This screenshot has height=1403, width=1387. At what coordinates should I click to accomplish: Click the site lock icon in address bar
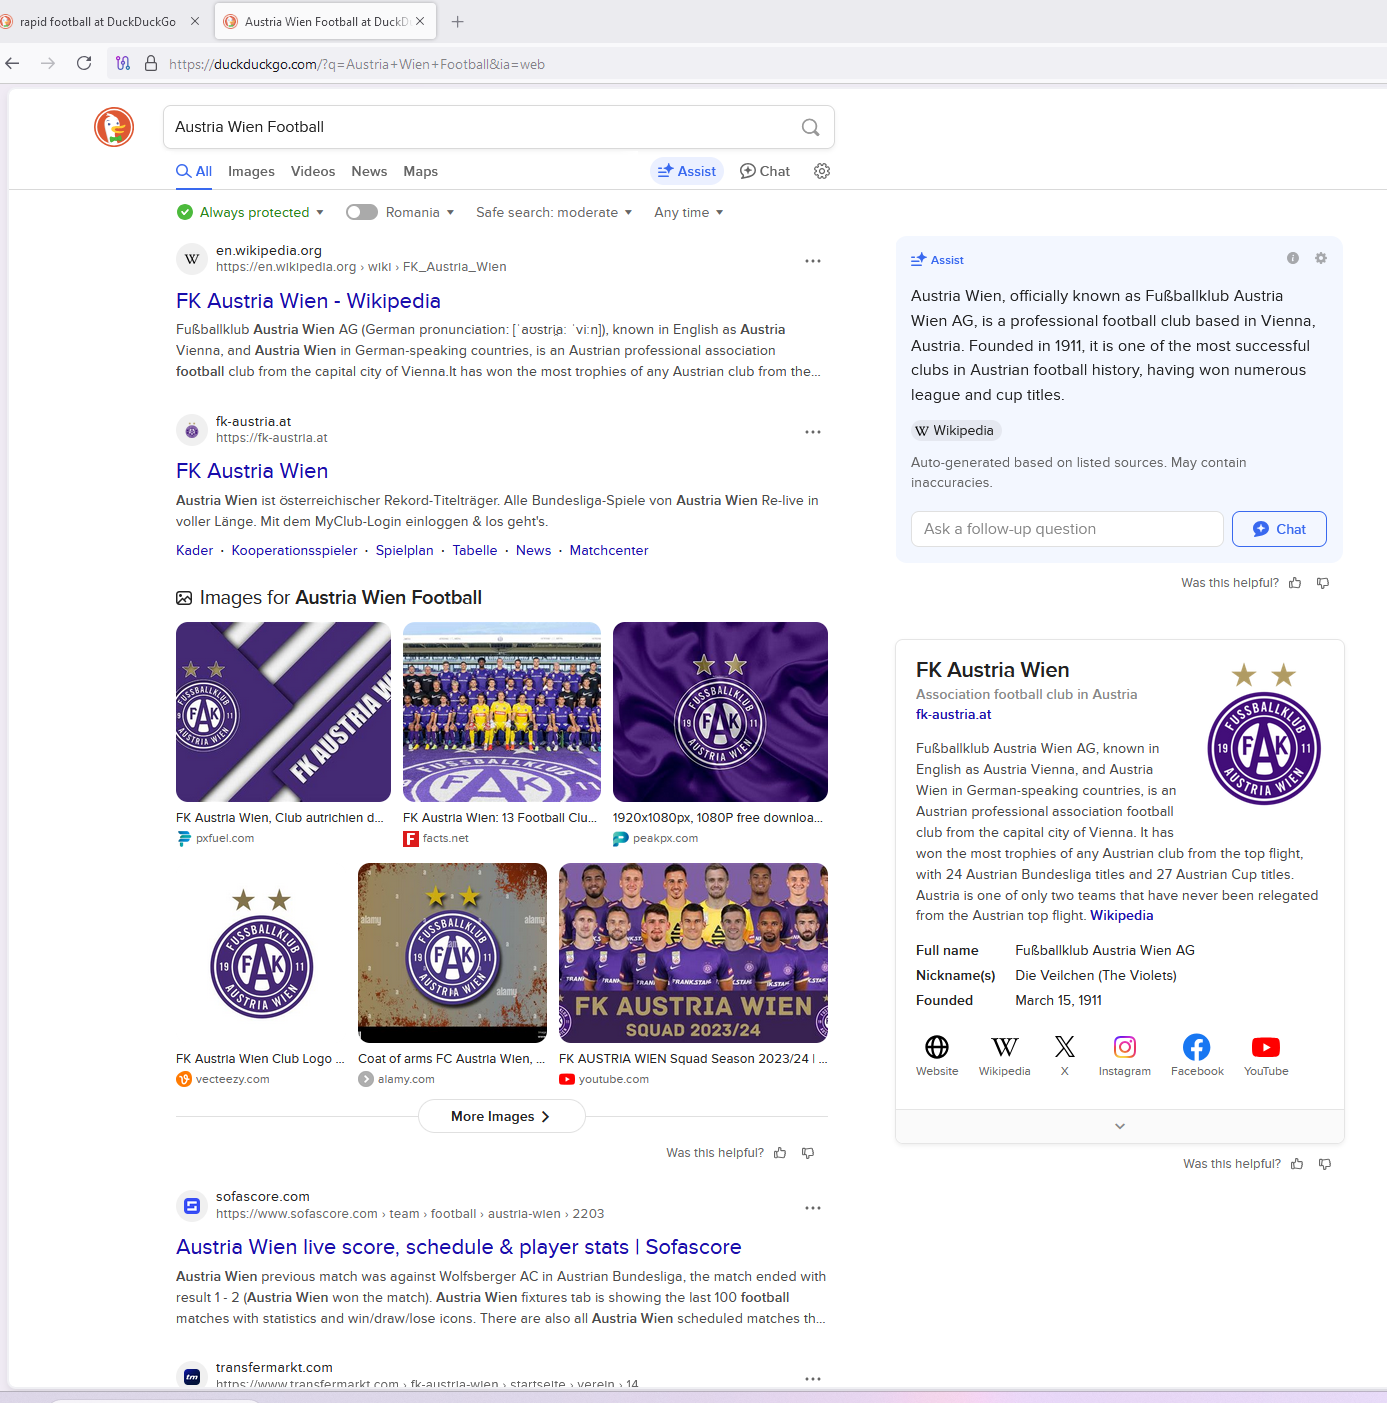151,63
